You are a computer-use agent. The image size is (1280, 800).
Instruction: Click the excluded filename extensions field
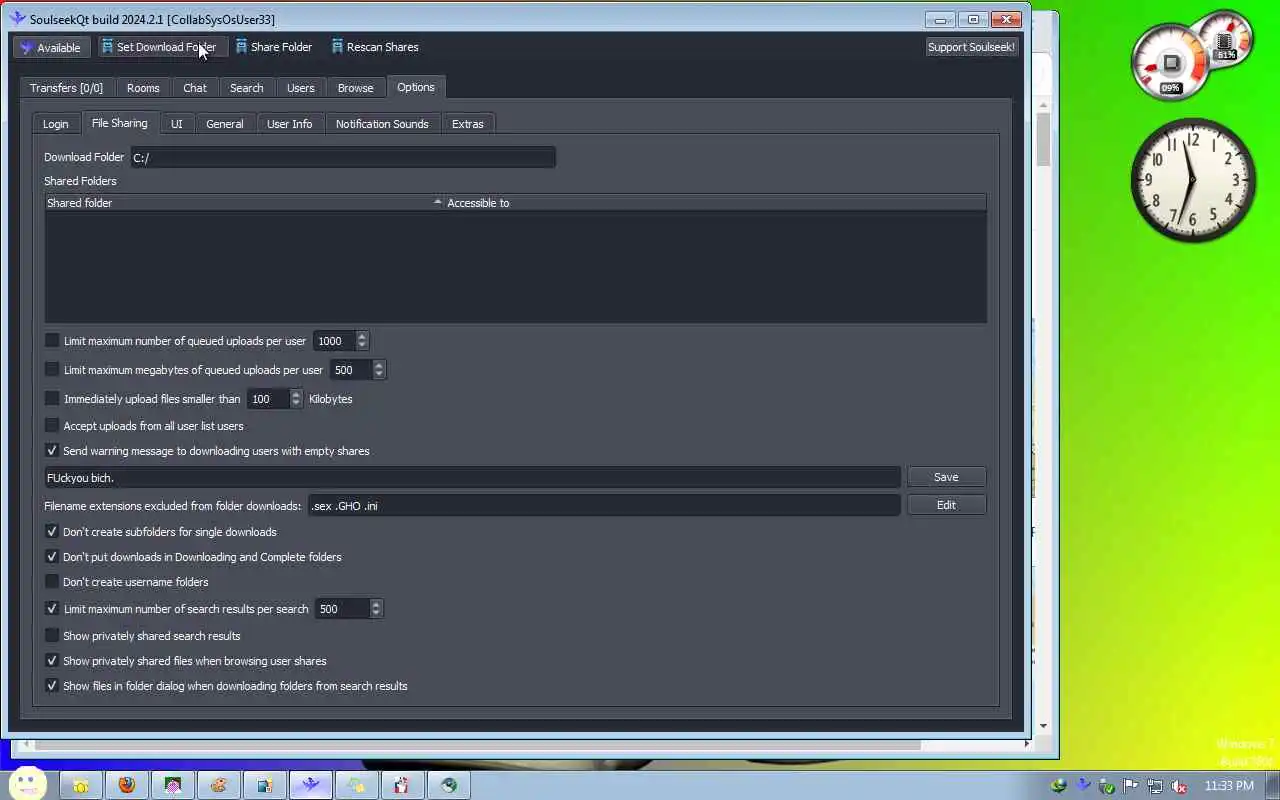[604, 506]
